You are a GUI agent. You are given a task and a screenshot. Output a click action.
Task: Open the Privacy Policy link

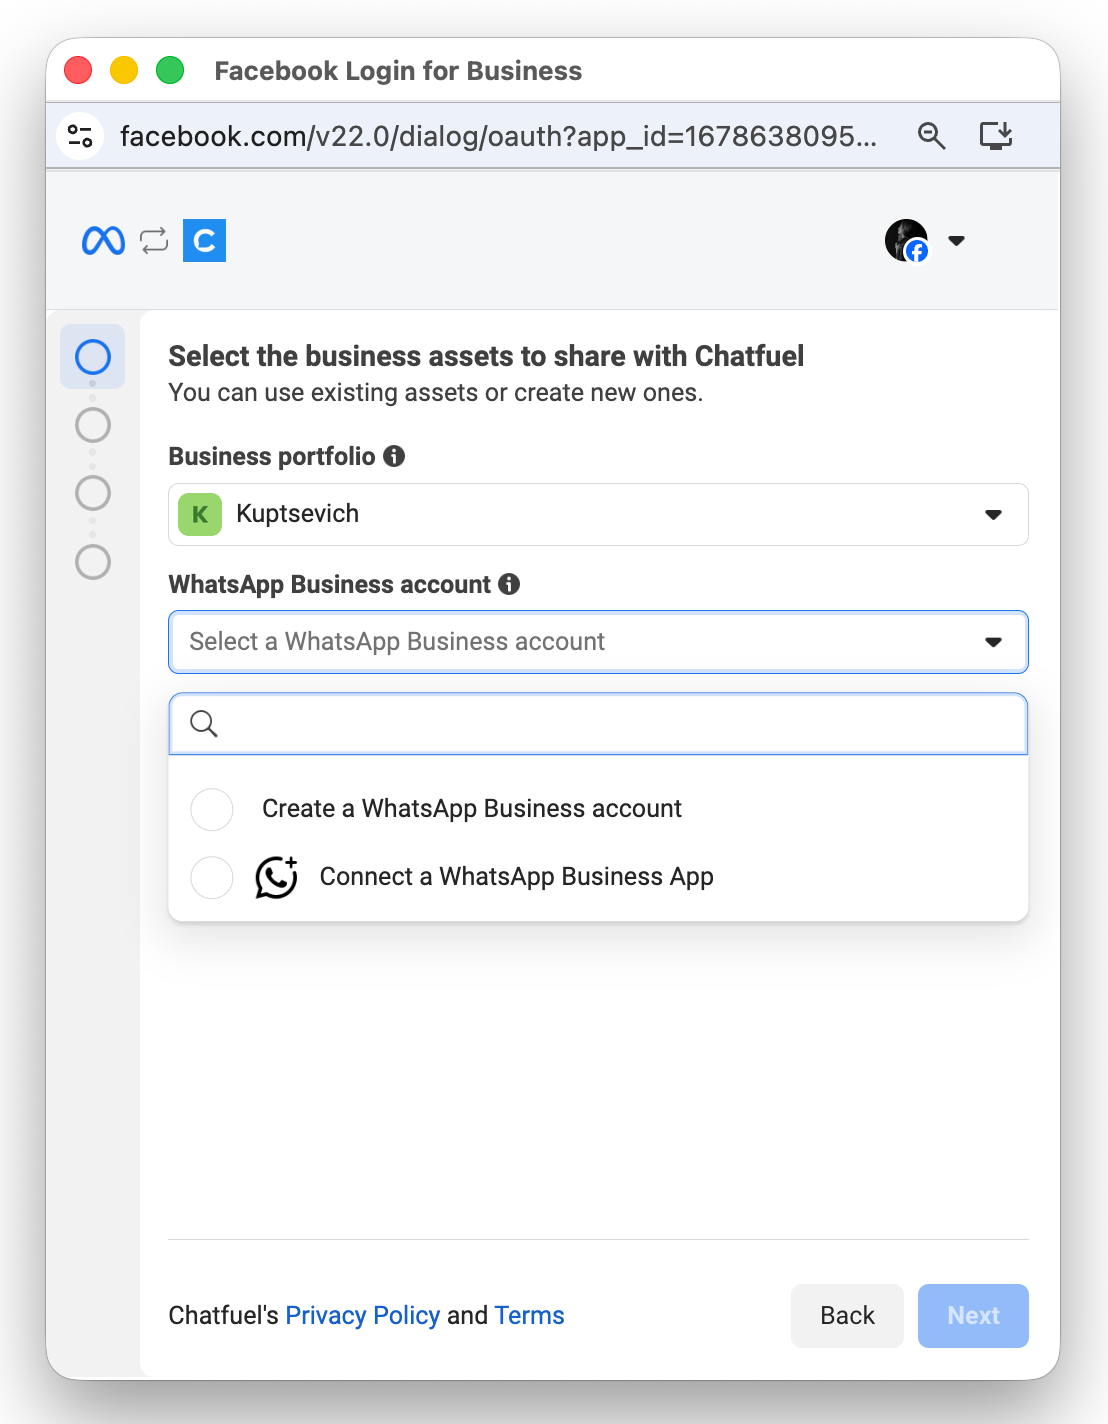click(363, 1315)
